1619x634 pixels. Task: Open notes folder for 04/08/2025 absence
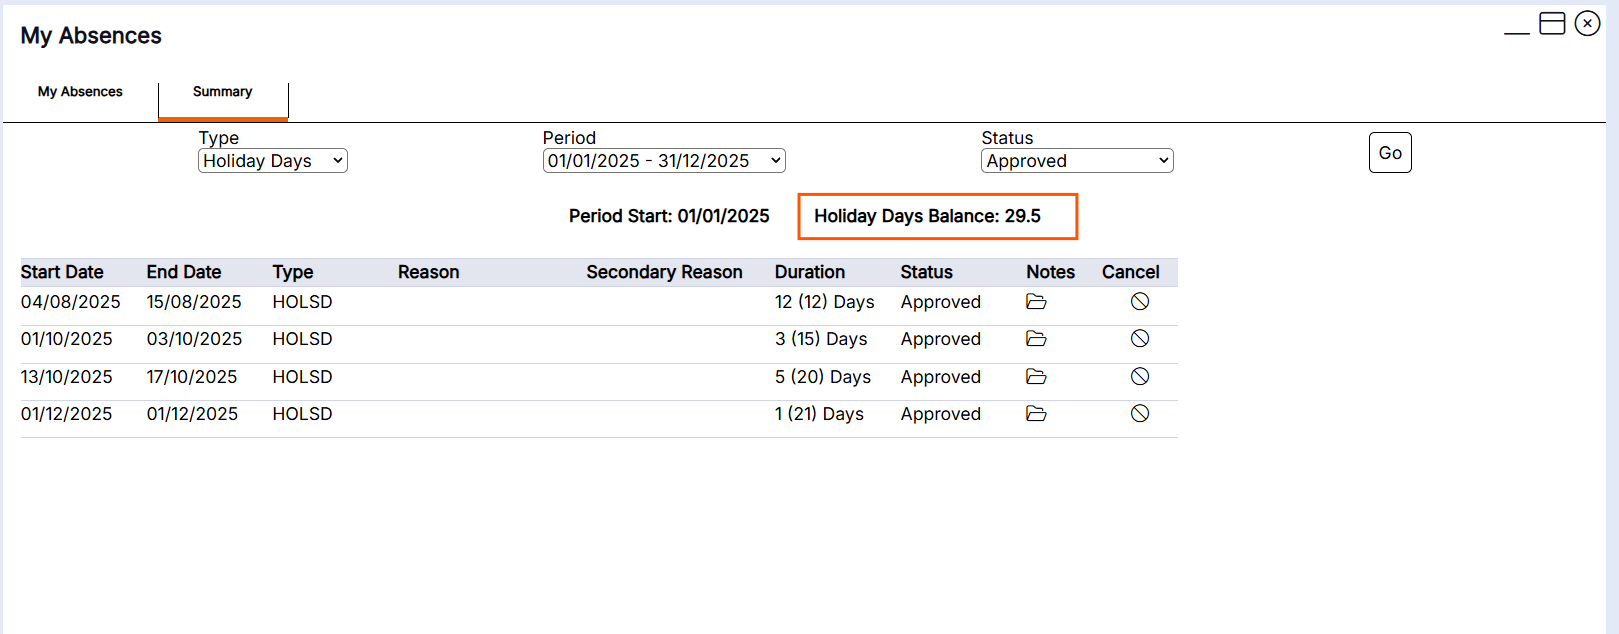(1036, 302)
